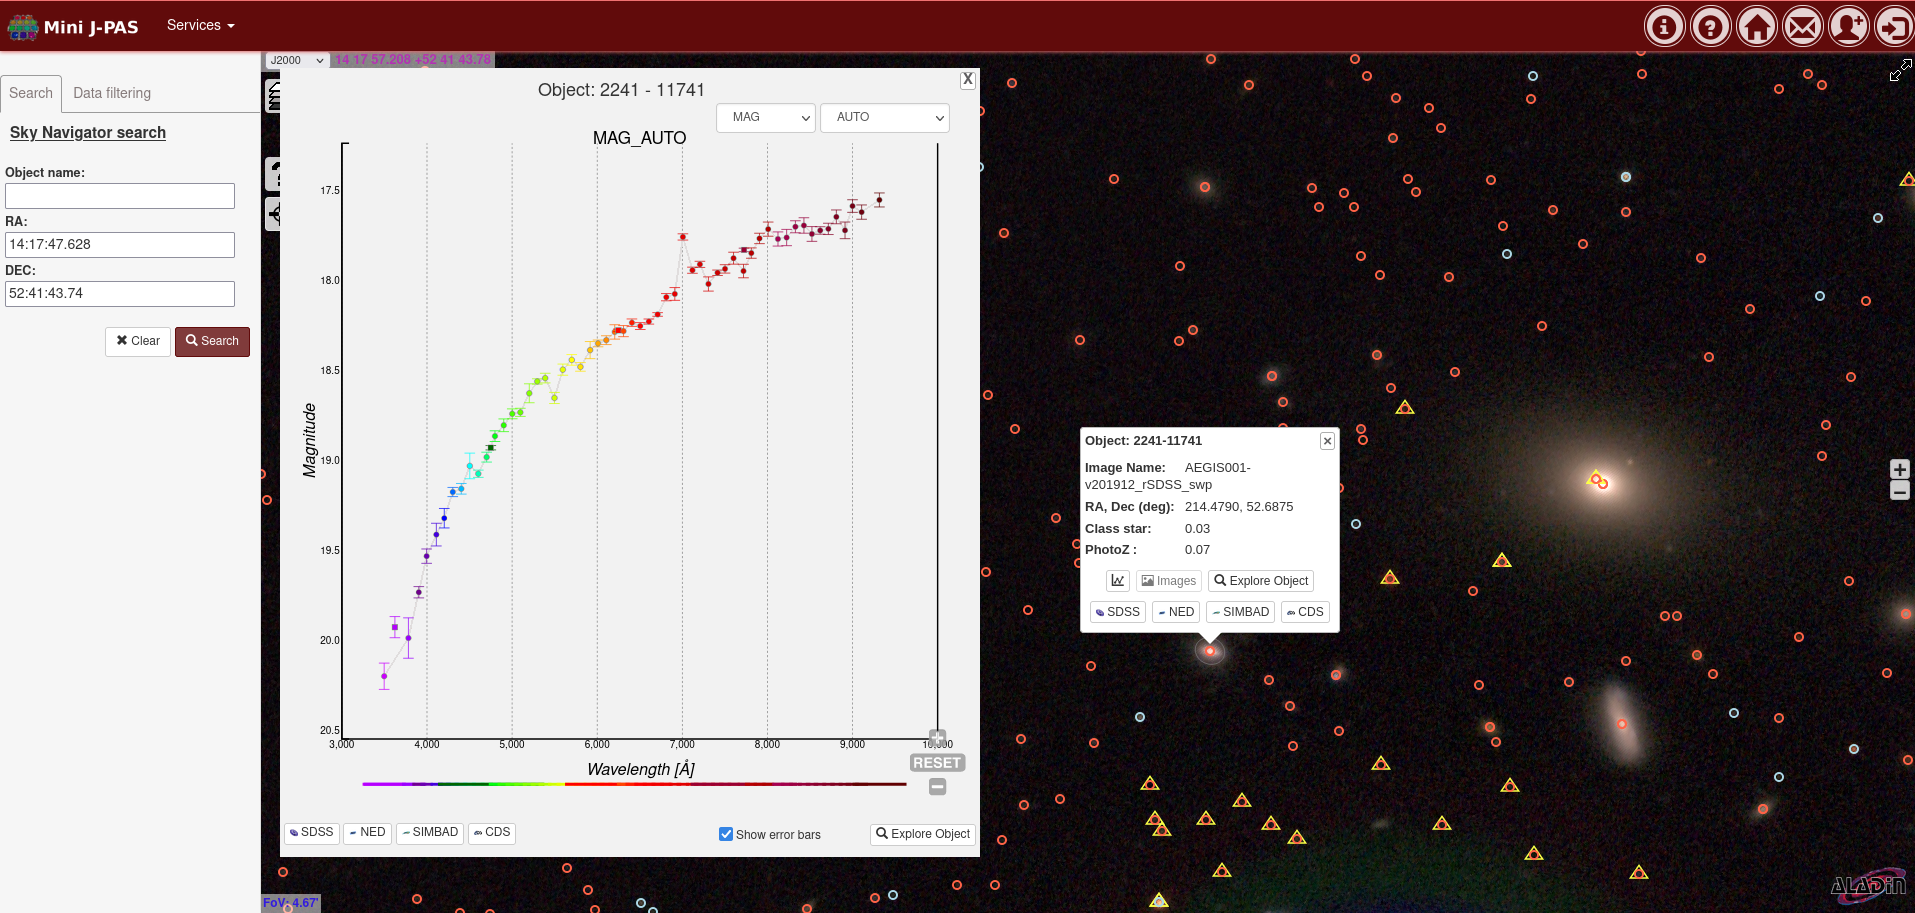The width and height of the screenshot is (1915, 913).
Task: Open chart icon in object popup
Action: click(x=1118, y=581)
